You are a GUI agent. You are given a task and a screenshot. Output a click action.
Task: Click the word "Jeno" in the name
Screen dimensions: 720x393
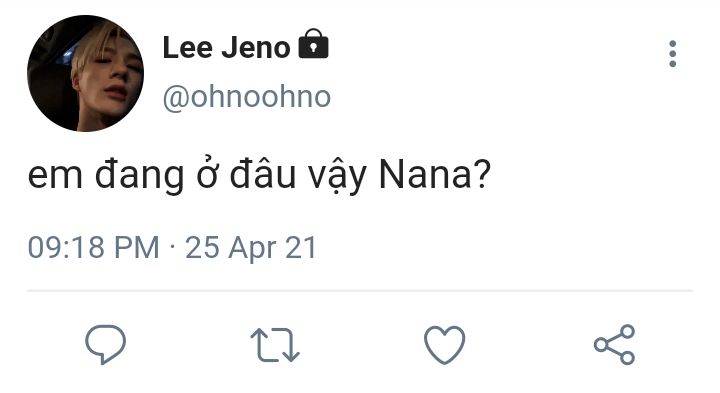tap(255, 48)
